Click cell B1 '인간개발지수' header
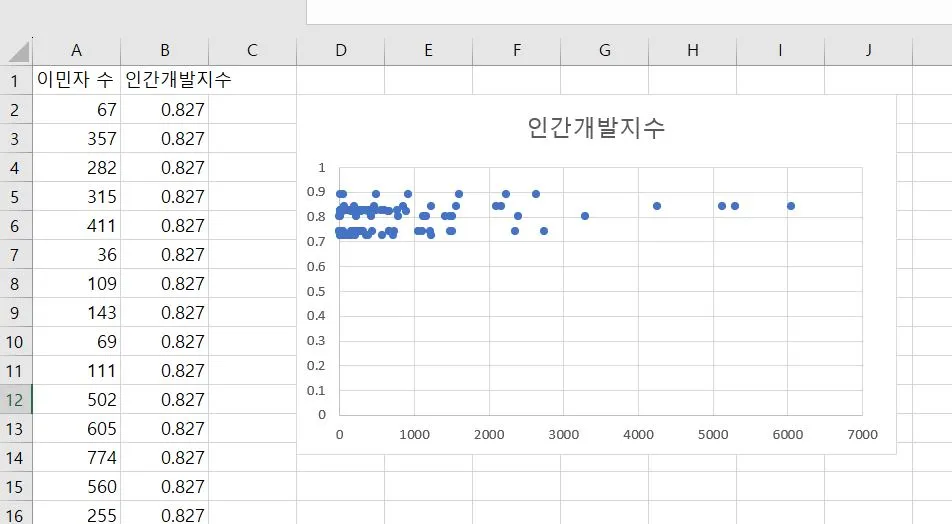The image size is (952, 524). pos(165,80)
